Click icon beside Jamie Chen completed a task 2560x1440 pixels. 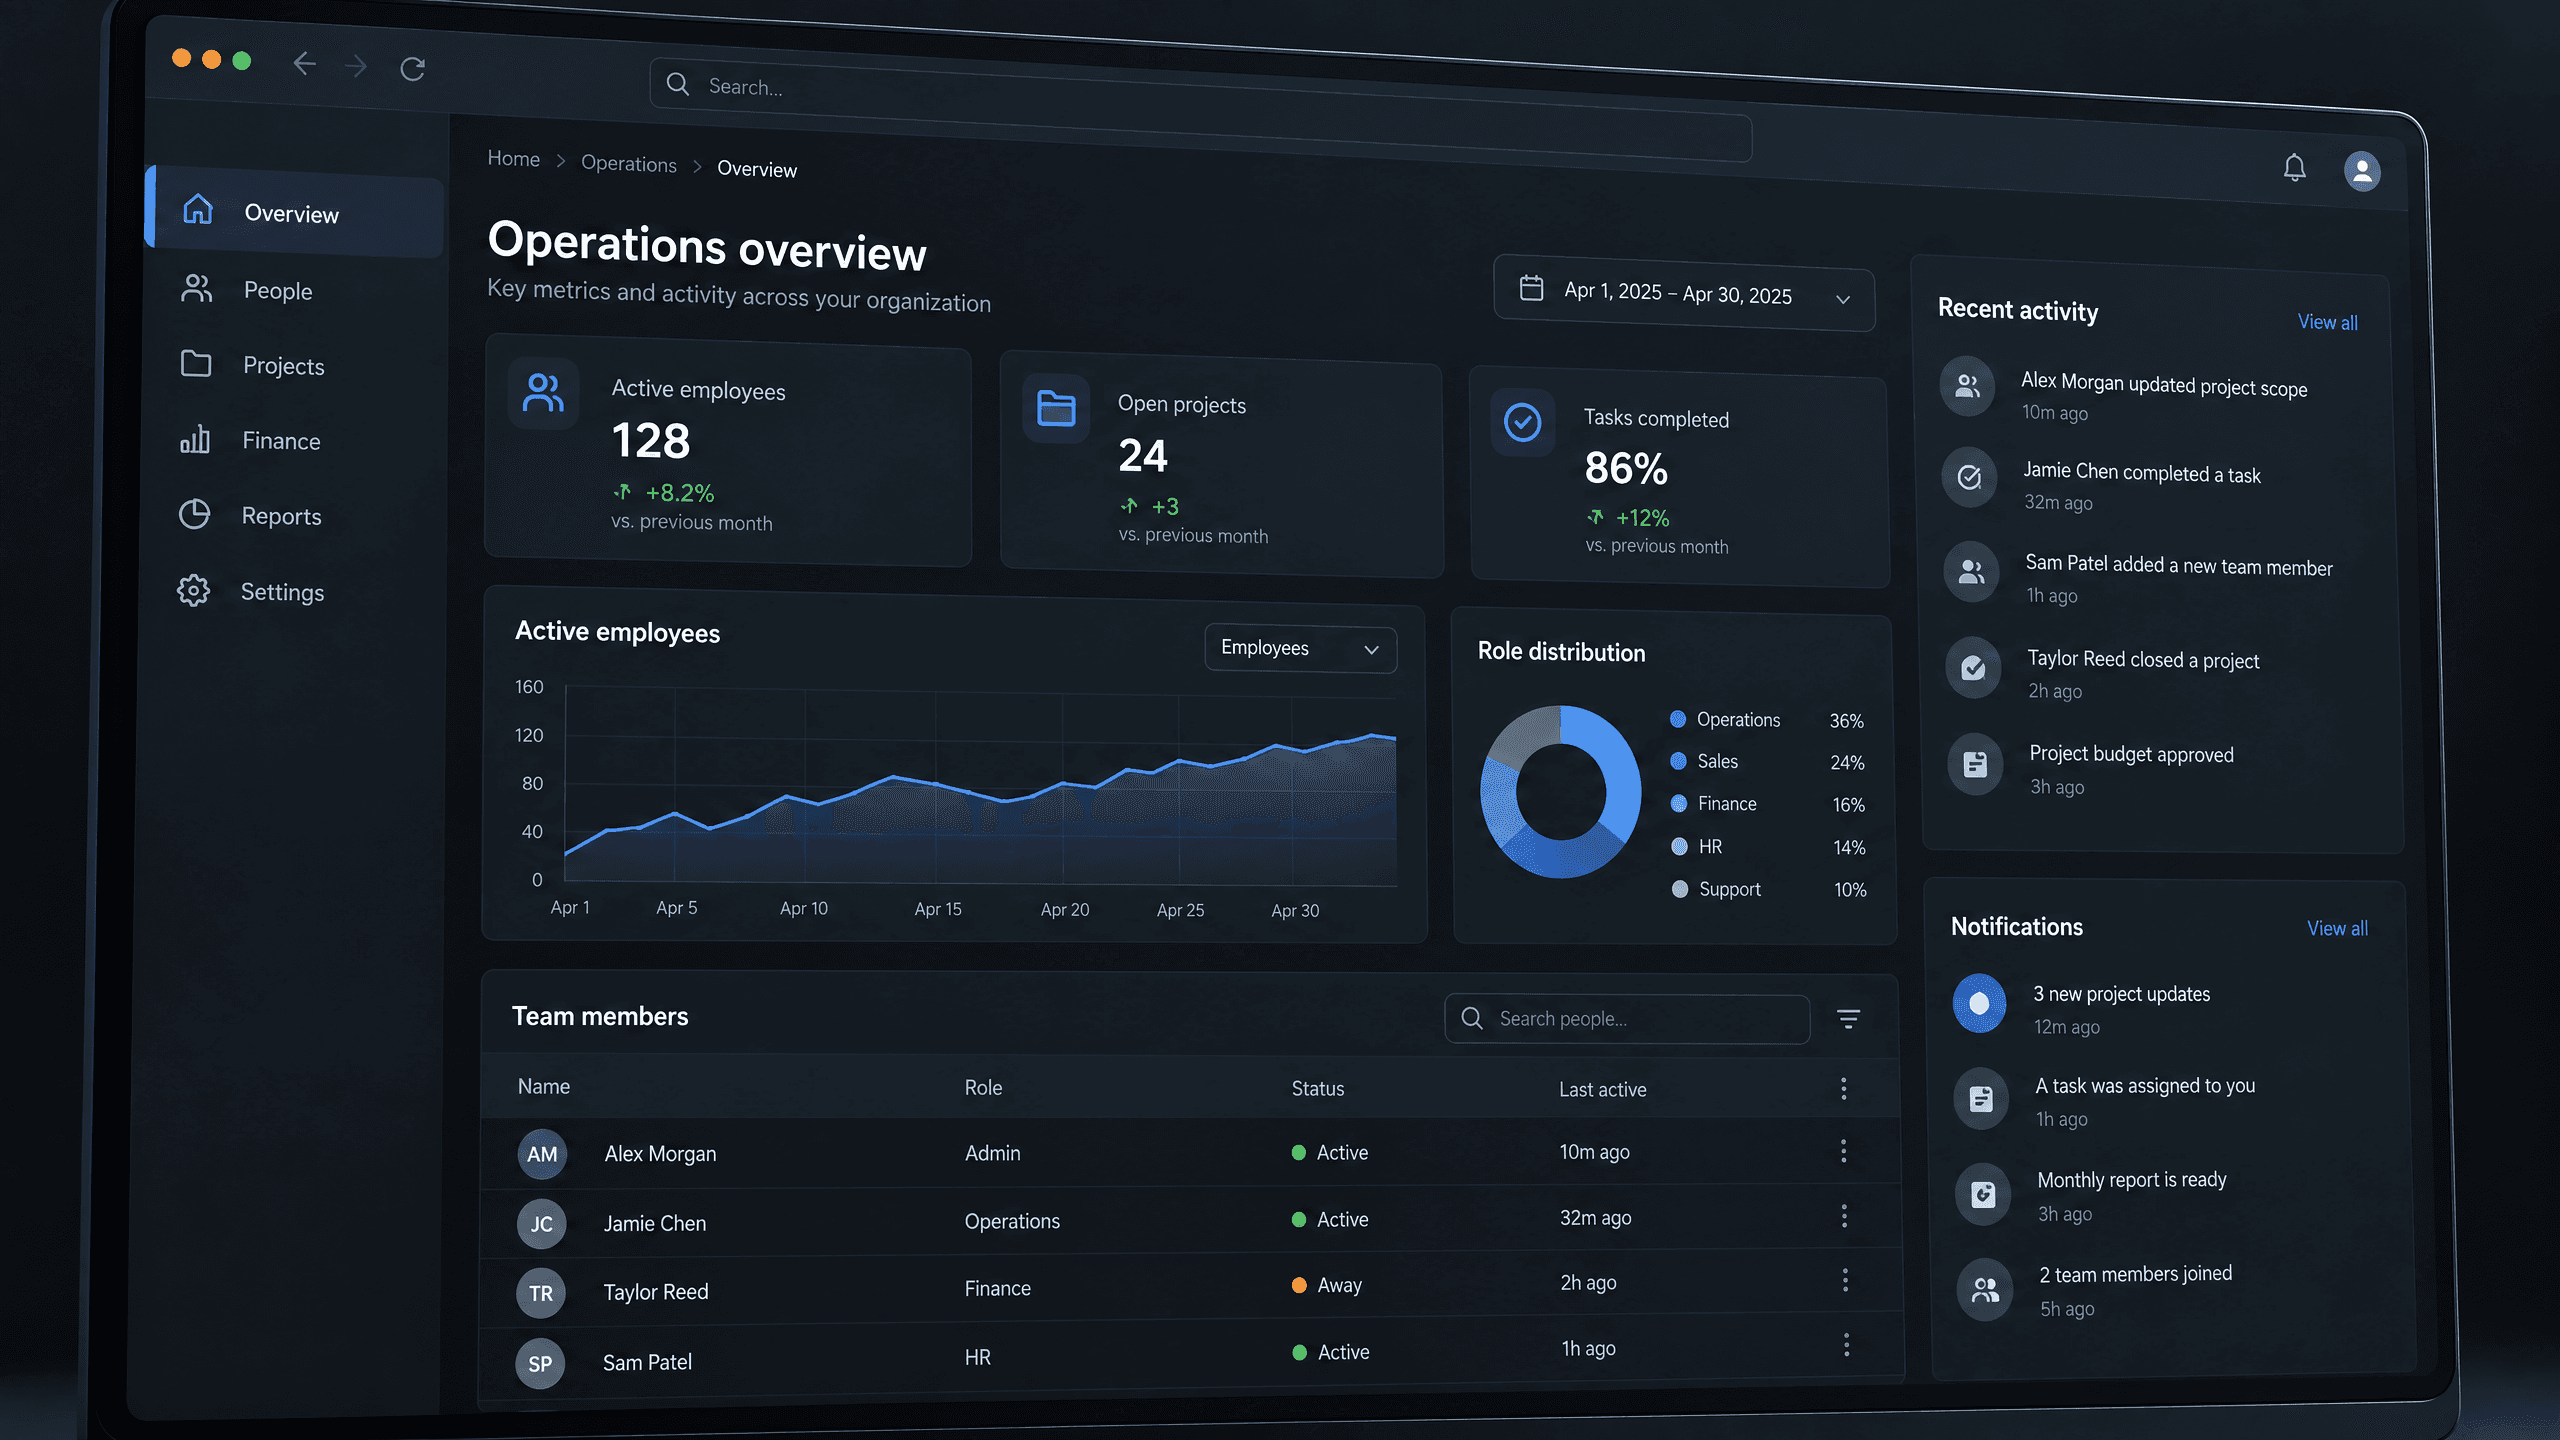click(x=1969, y=478)
